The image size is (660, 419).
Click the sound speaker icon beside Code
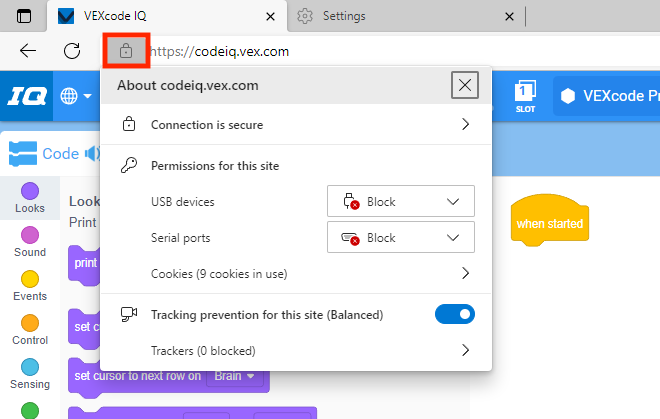coord(93,154)
